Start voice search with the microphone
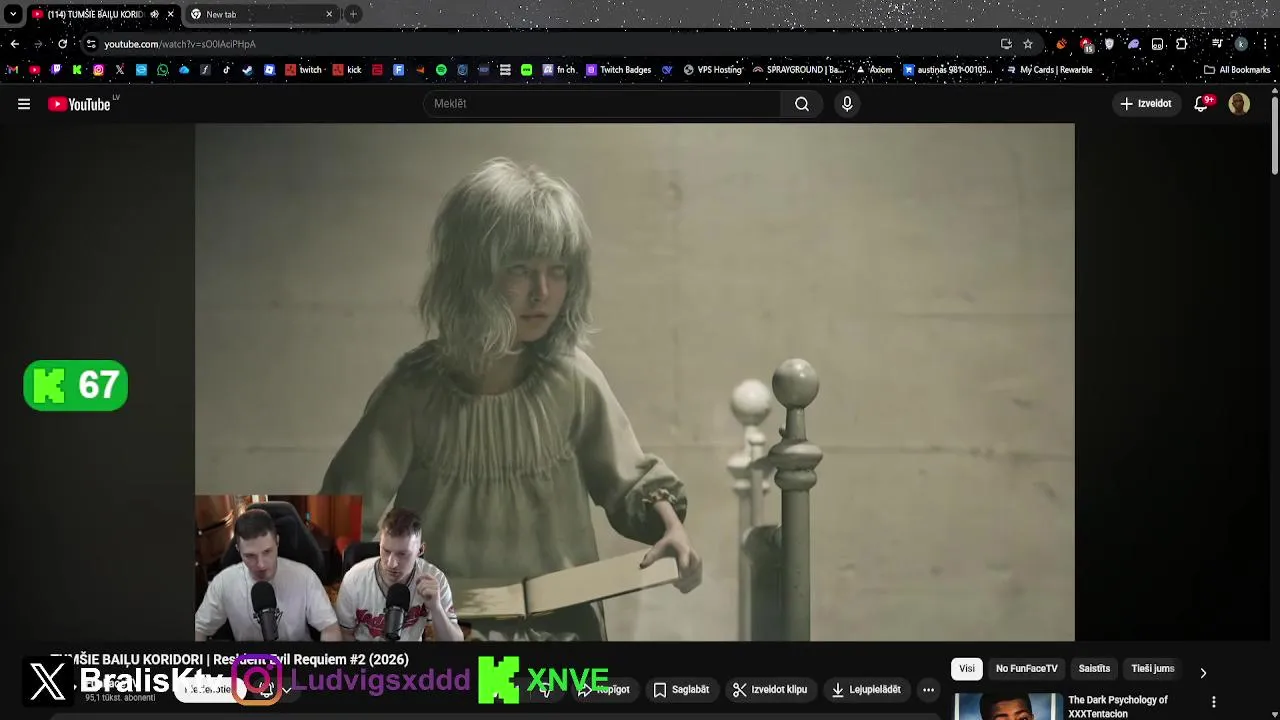1280x720 pixels. coord(847,104)
